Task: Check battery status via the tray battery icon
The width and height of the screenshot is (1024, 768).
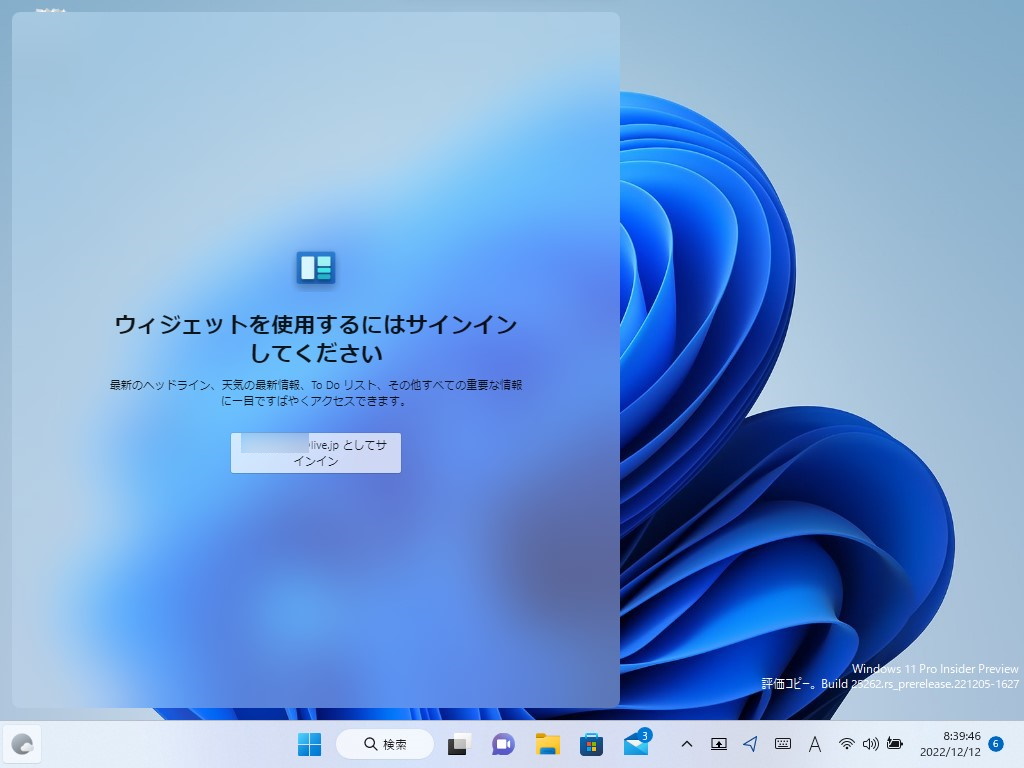Action: 896,744
